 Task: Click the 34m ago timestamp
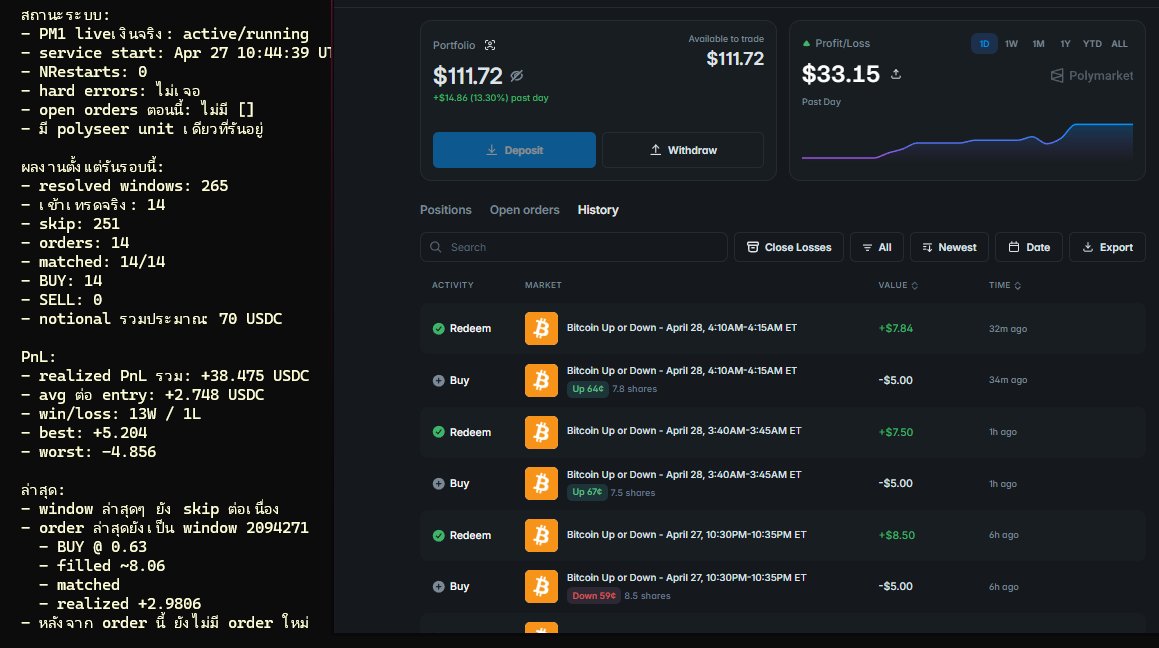pos(1007,380)
